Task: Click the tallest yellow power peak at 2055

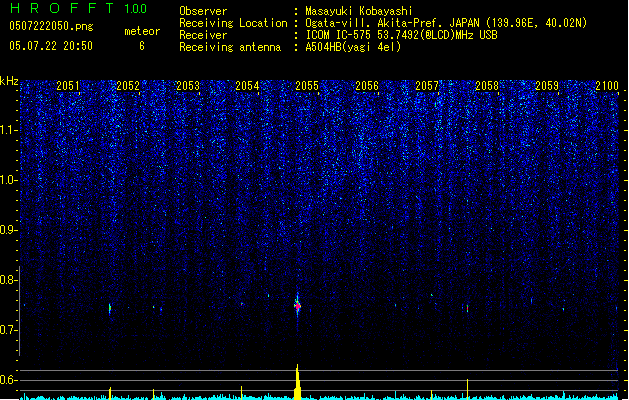Action: coord(297,382)
